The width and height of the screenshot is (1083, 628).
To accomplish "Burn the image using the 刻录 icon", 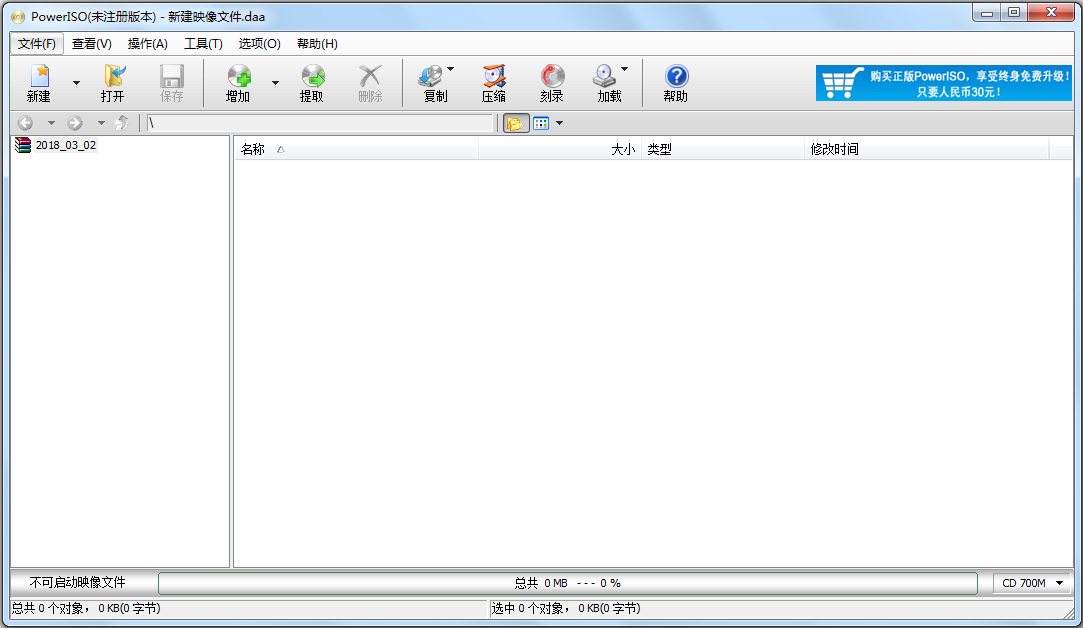I will [x=550, y=82].
